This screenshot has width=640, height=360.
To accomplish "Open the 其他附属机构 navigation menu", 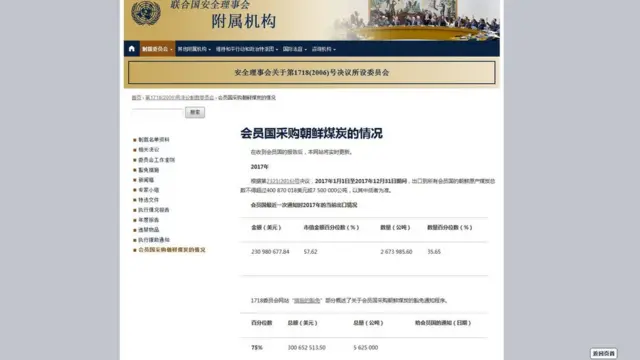I will [x=194, y=49].
